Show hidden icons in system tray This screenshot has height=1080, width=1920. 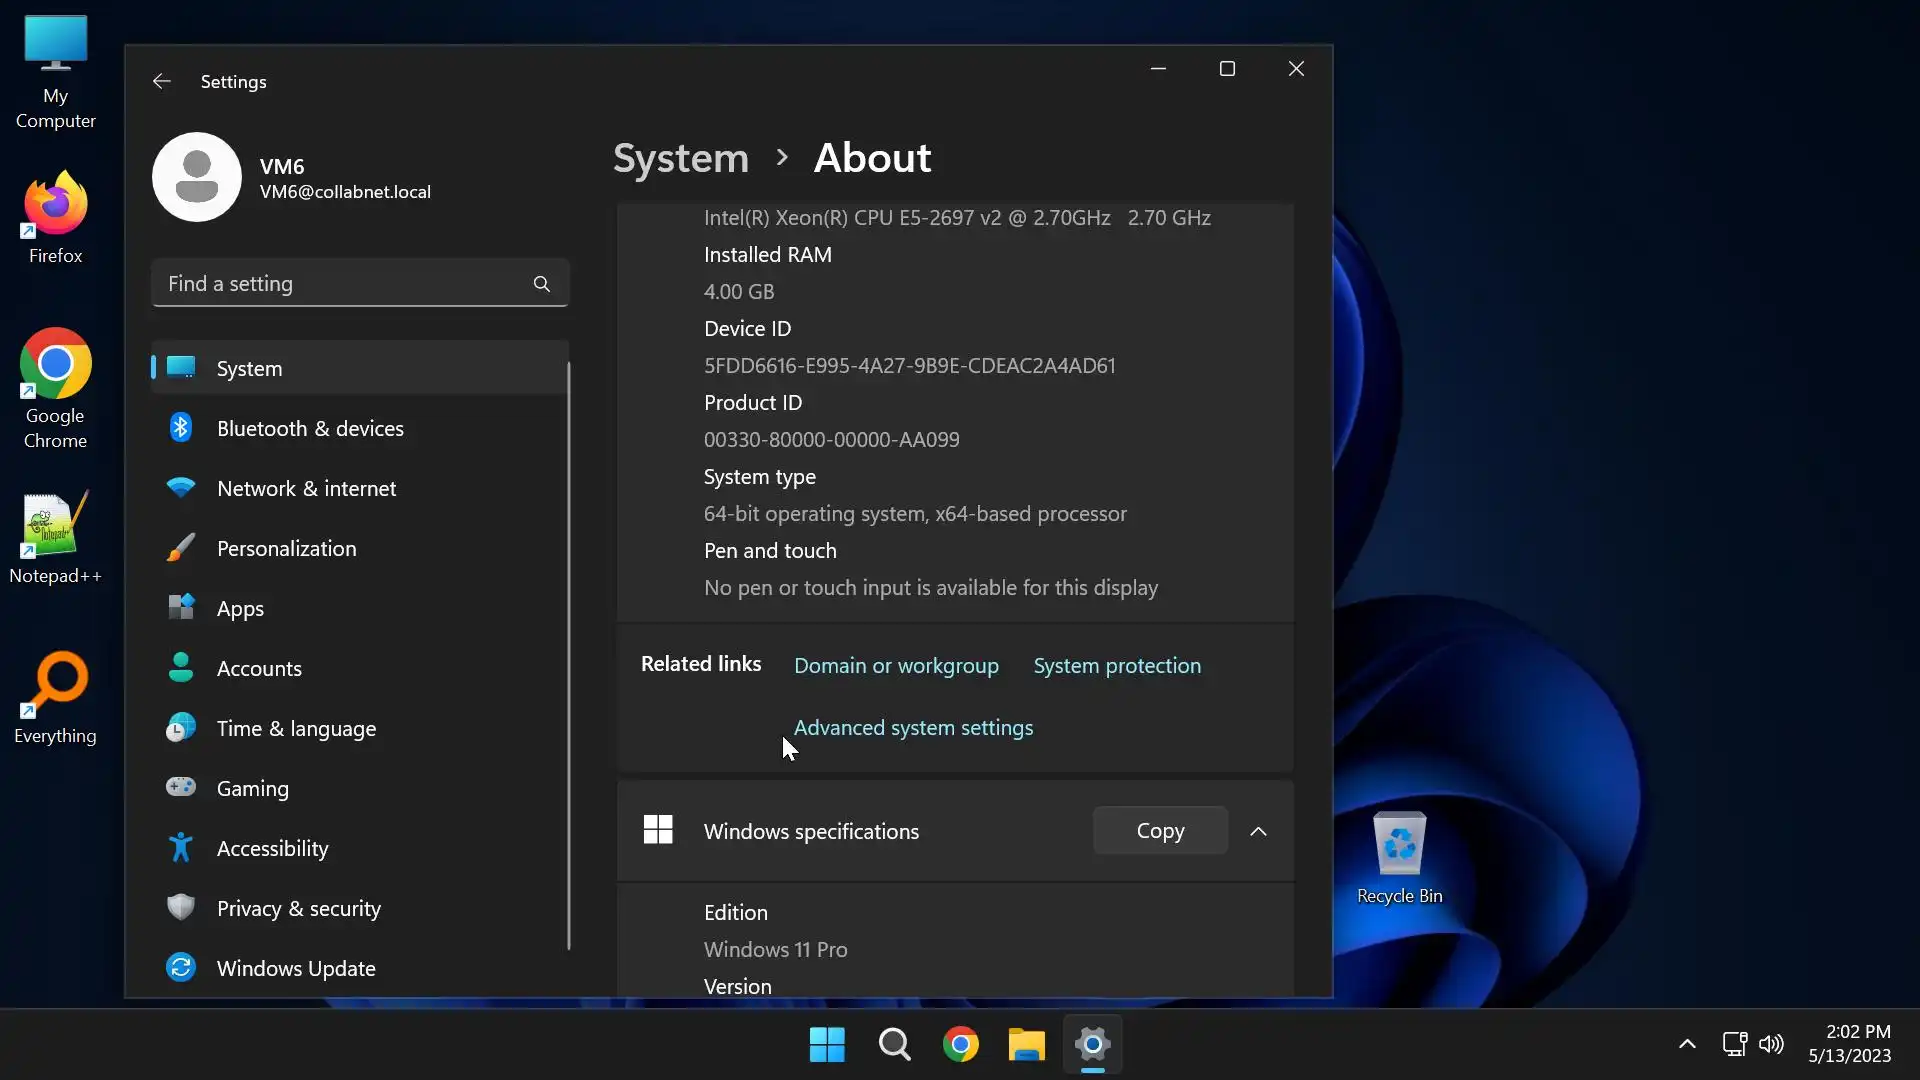pyautogui.click(x=1687, y=1044)
